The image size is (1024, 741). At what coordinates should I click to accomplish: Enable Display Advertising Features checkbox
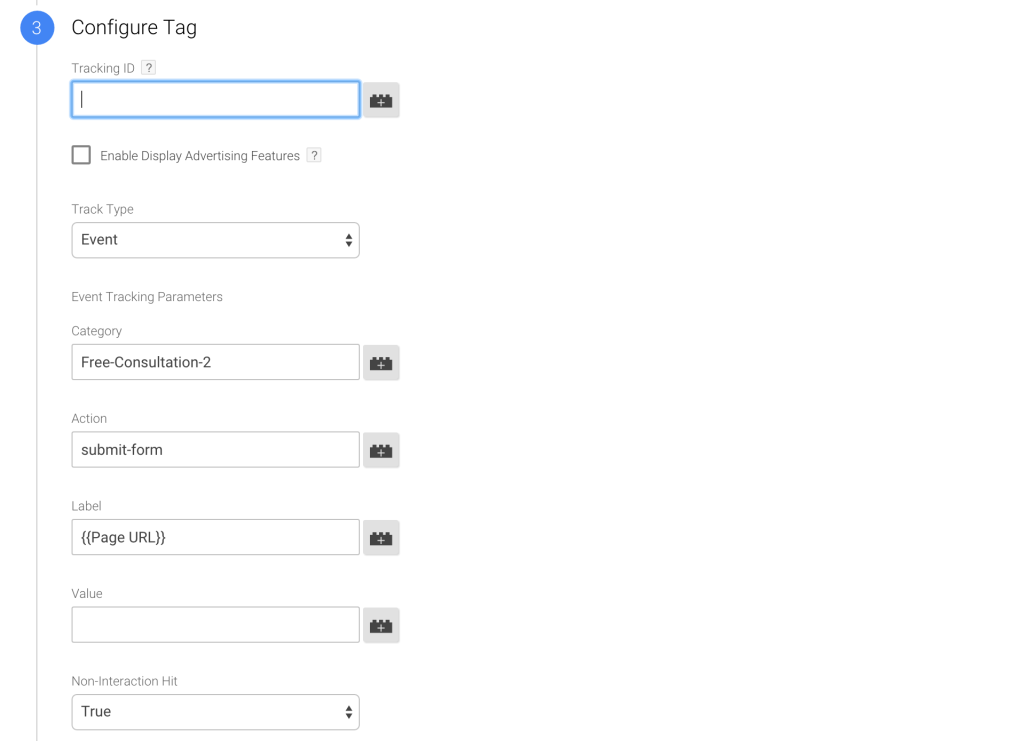(x=81, y=155)
